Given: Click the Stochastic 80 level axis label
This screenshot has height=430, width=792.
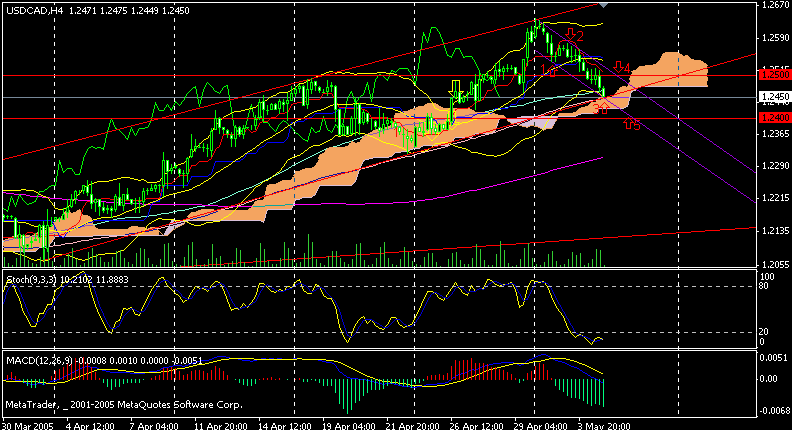Looking at the screenshot, I should pos(766,287).
